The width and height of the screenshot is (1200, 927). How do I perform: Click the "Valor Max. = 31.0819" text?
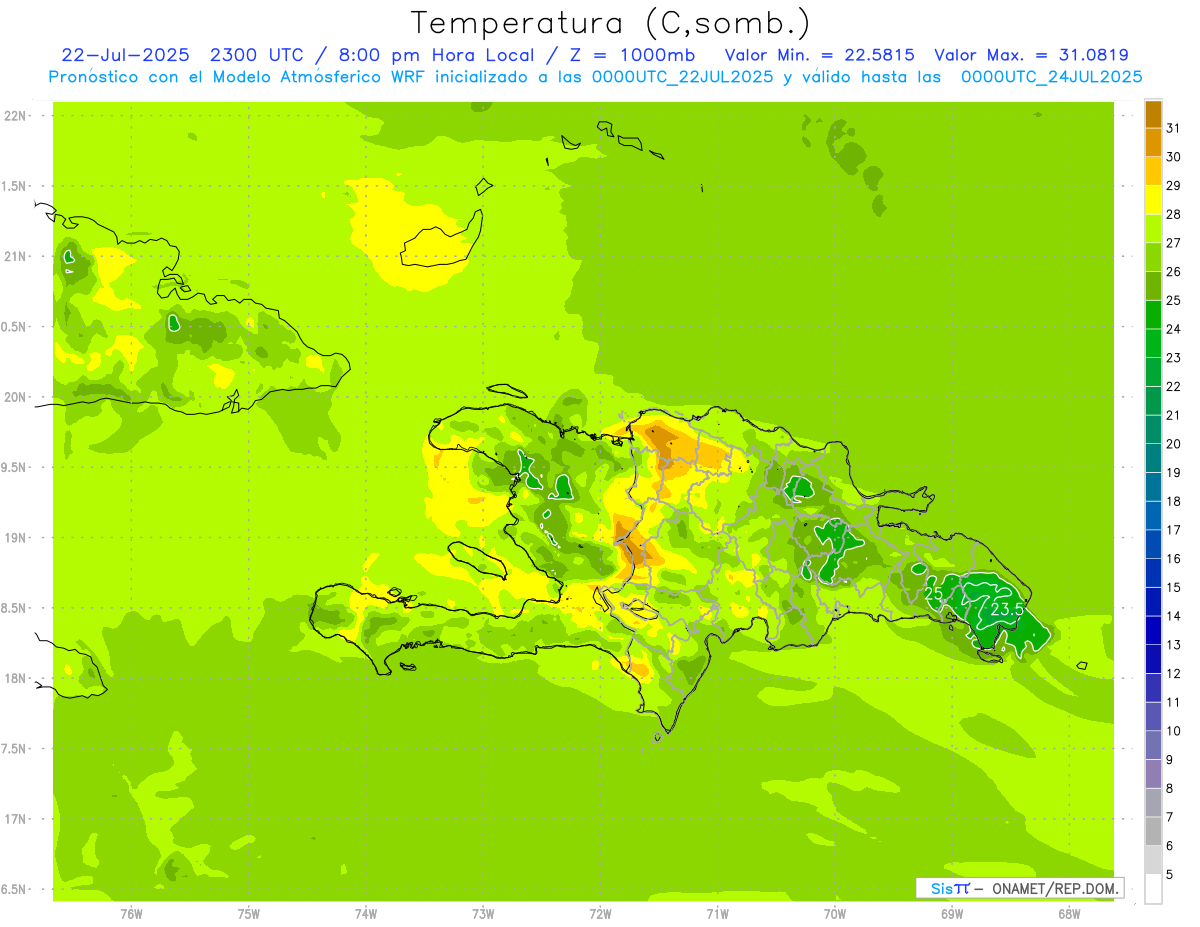click(x=1031, y=55)
